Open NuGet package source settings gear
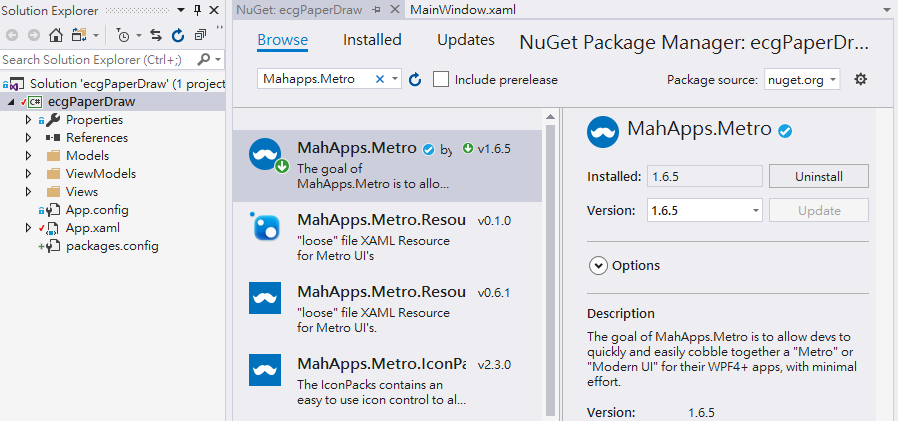Viewport: 898px width, 421px height. 860,79
